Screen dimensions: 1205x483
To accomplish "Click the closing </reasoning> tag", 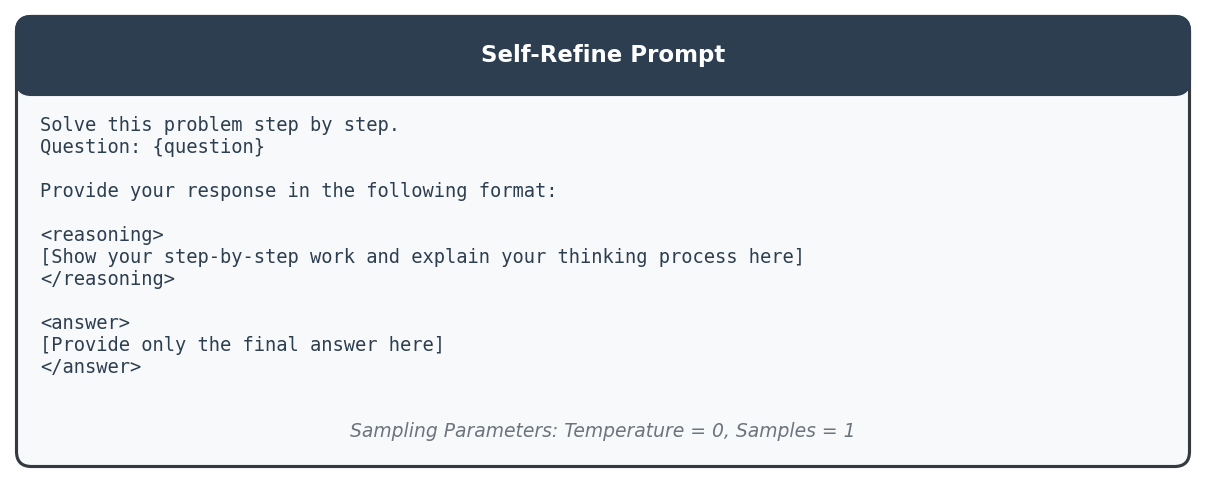I will point(107,279).
